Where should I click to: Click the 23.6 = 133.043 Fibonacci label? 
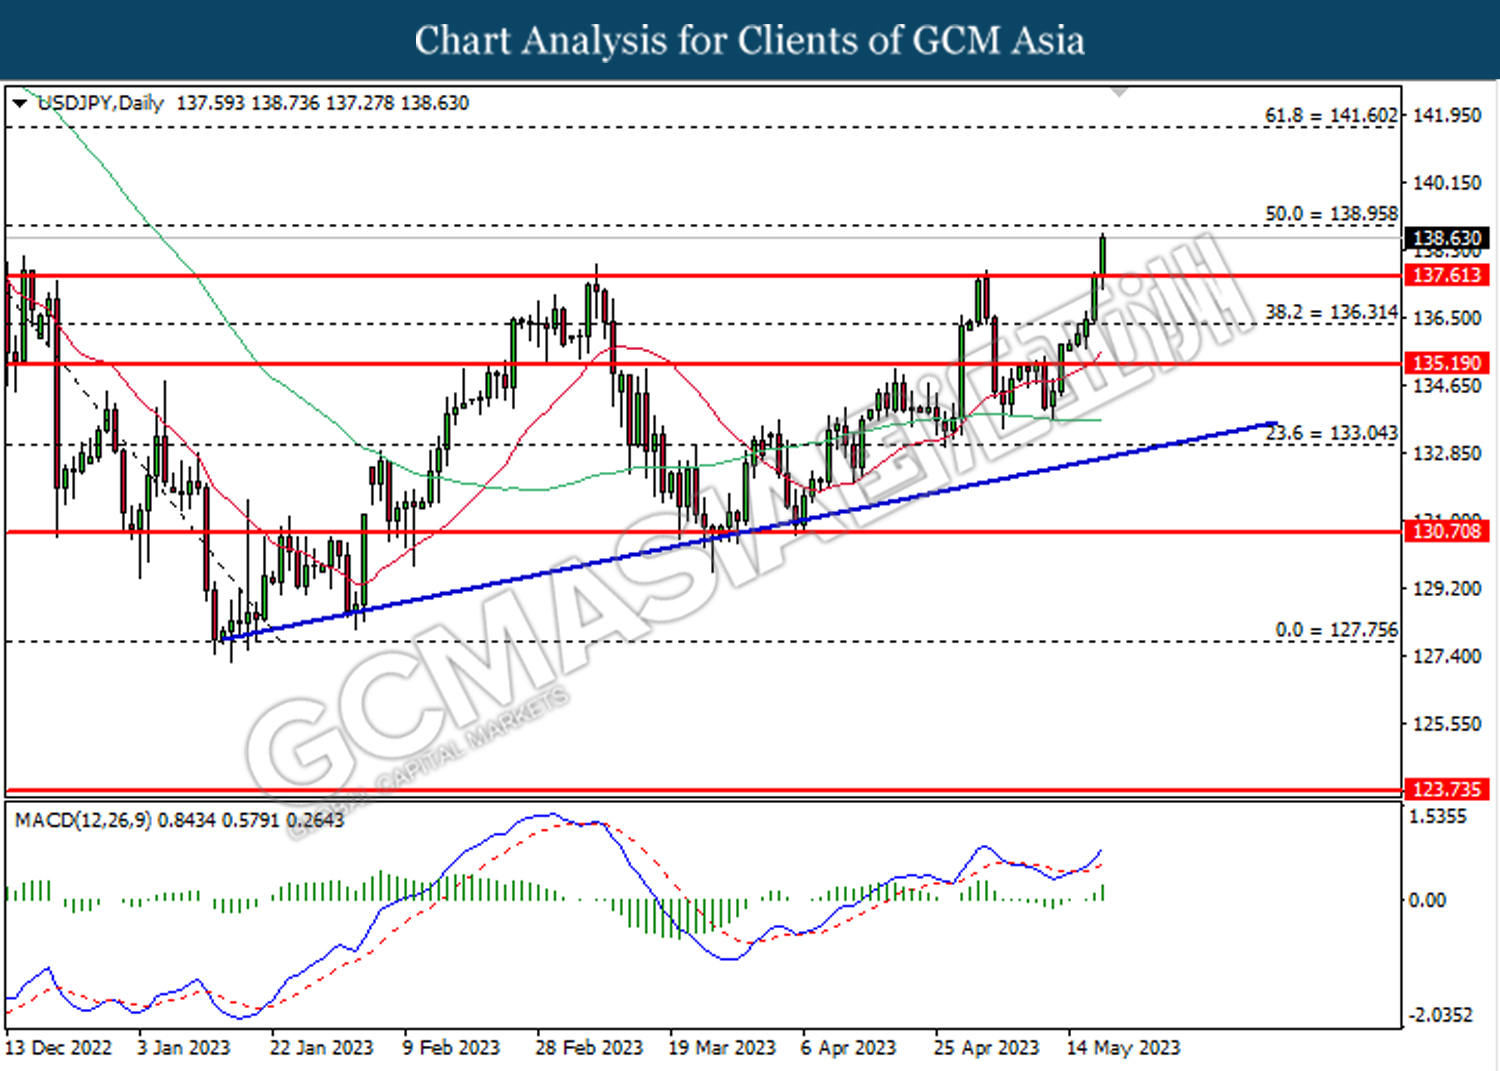click(x=1331, y=432)
